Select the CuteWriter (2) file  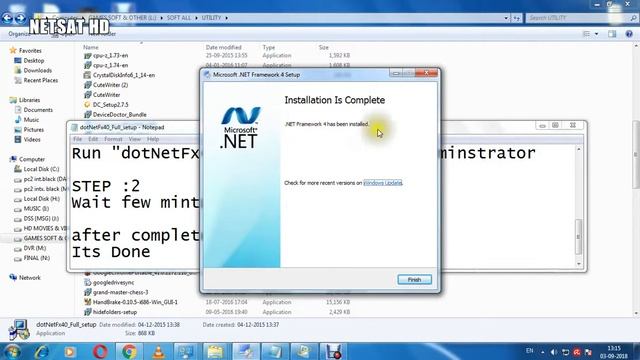pos(110,85)
